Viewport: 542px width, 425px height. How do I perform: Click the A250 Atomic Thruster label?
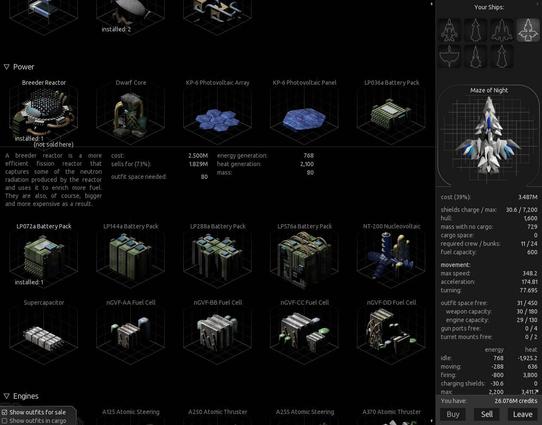pos(217,412)
